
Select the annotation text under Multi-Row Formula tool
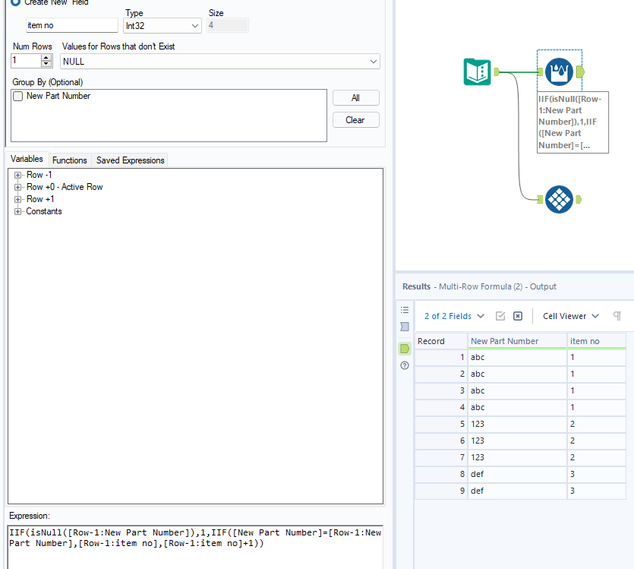click(x=572, y=122)
